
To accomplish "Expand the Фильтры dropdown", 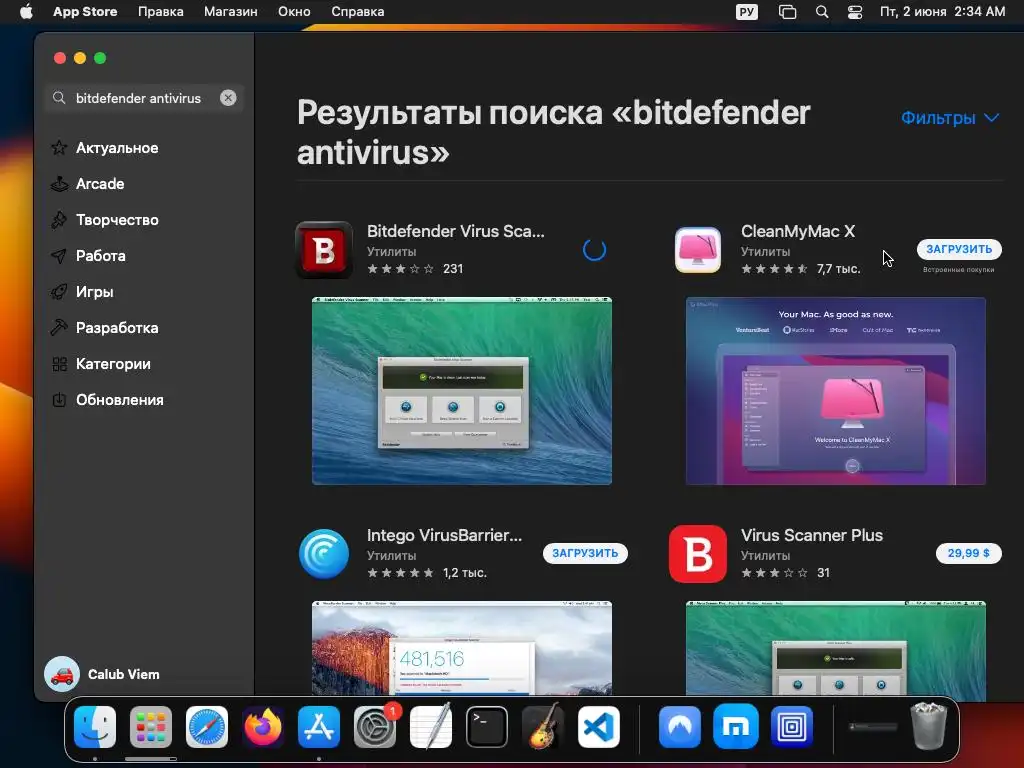I will point(950,118).
